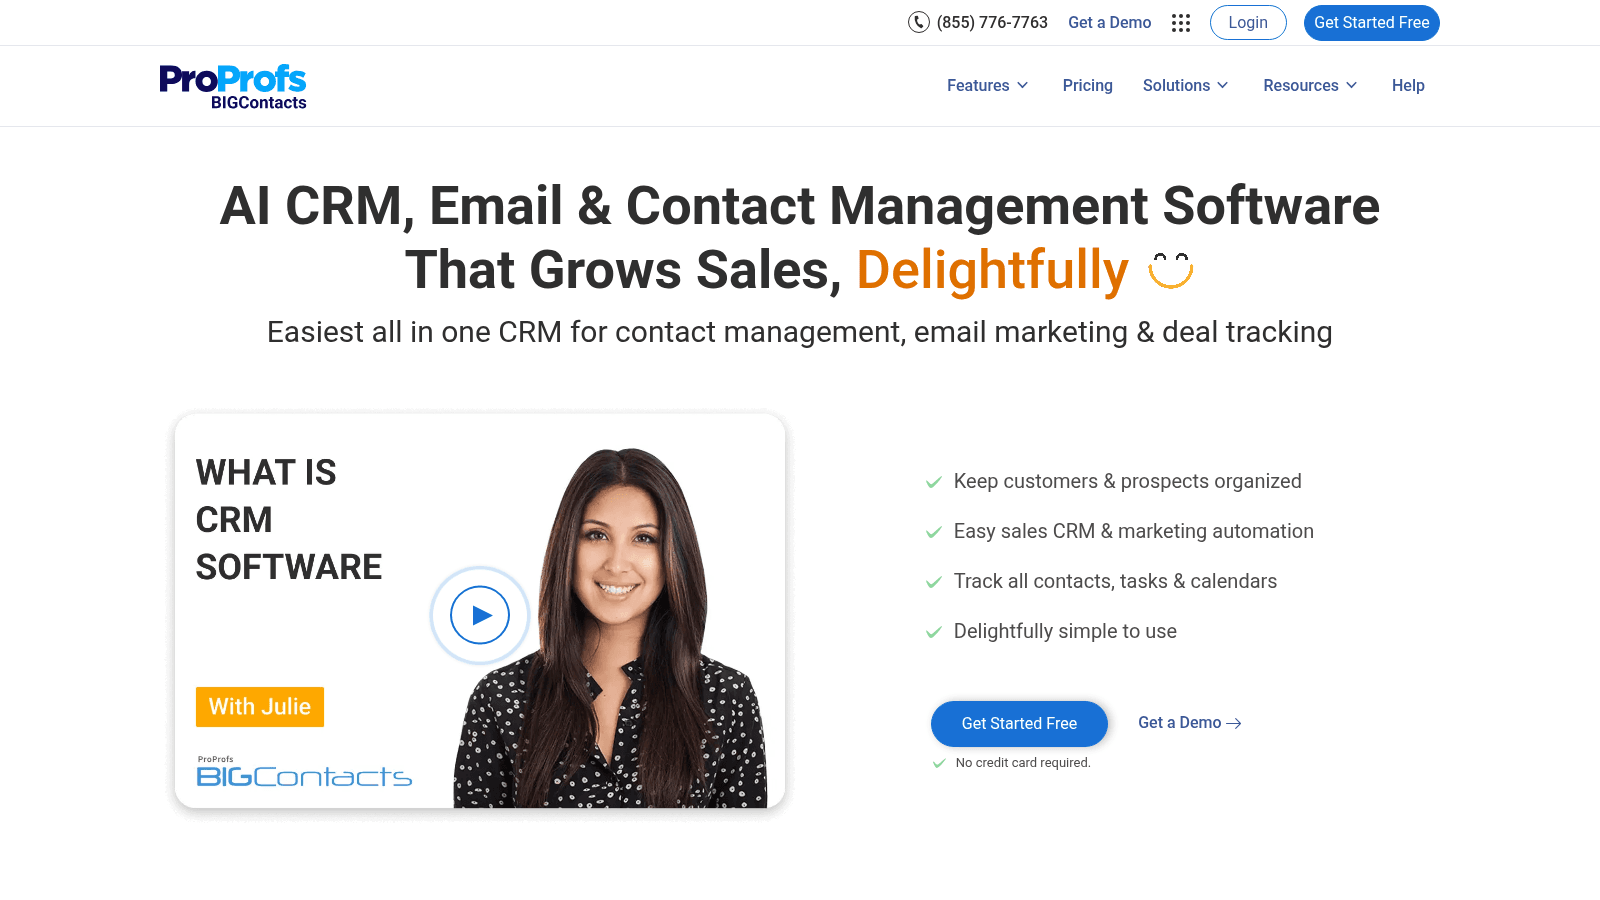1600x900 pixels.
Task: Click the WHAT IS CRM SOFTWARE title text
Action: (289, 520)
